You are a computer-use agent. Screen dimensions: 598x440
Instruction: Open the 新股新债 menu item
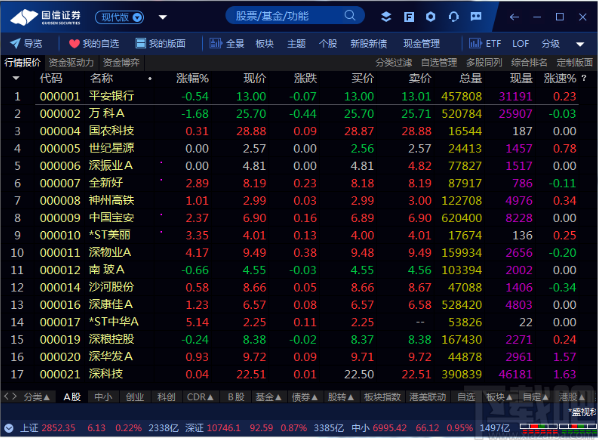coord(368,44)
